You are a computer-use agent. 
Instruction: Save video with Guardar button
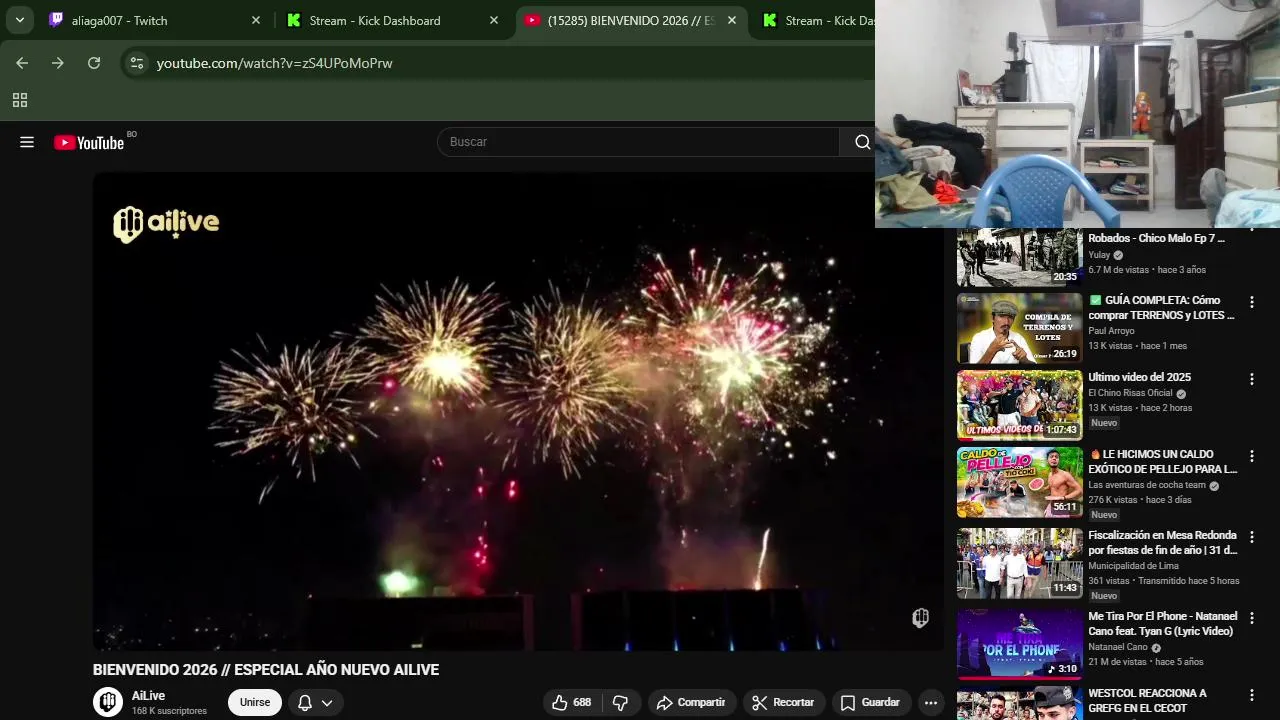click(x=870, y=702)
